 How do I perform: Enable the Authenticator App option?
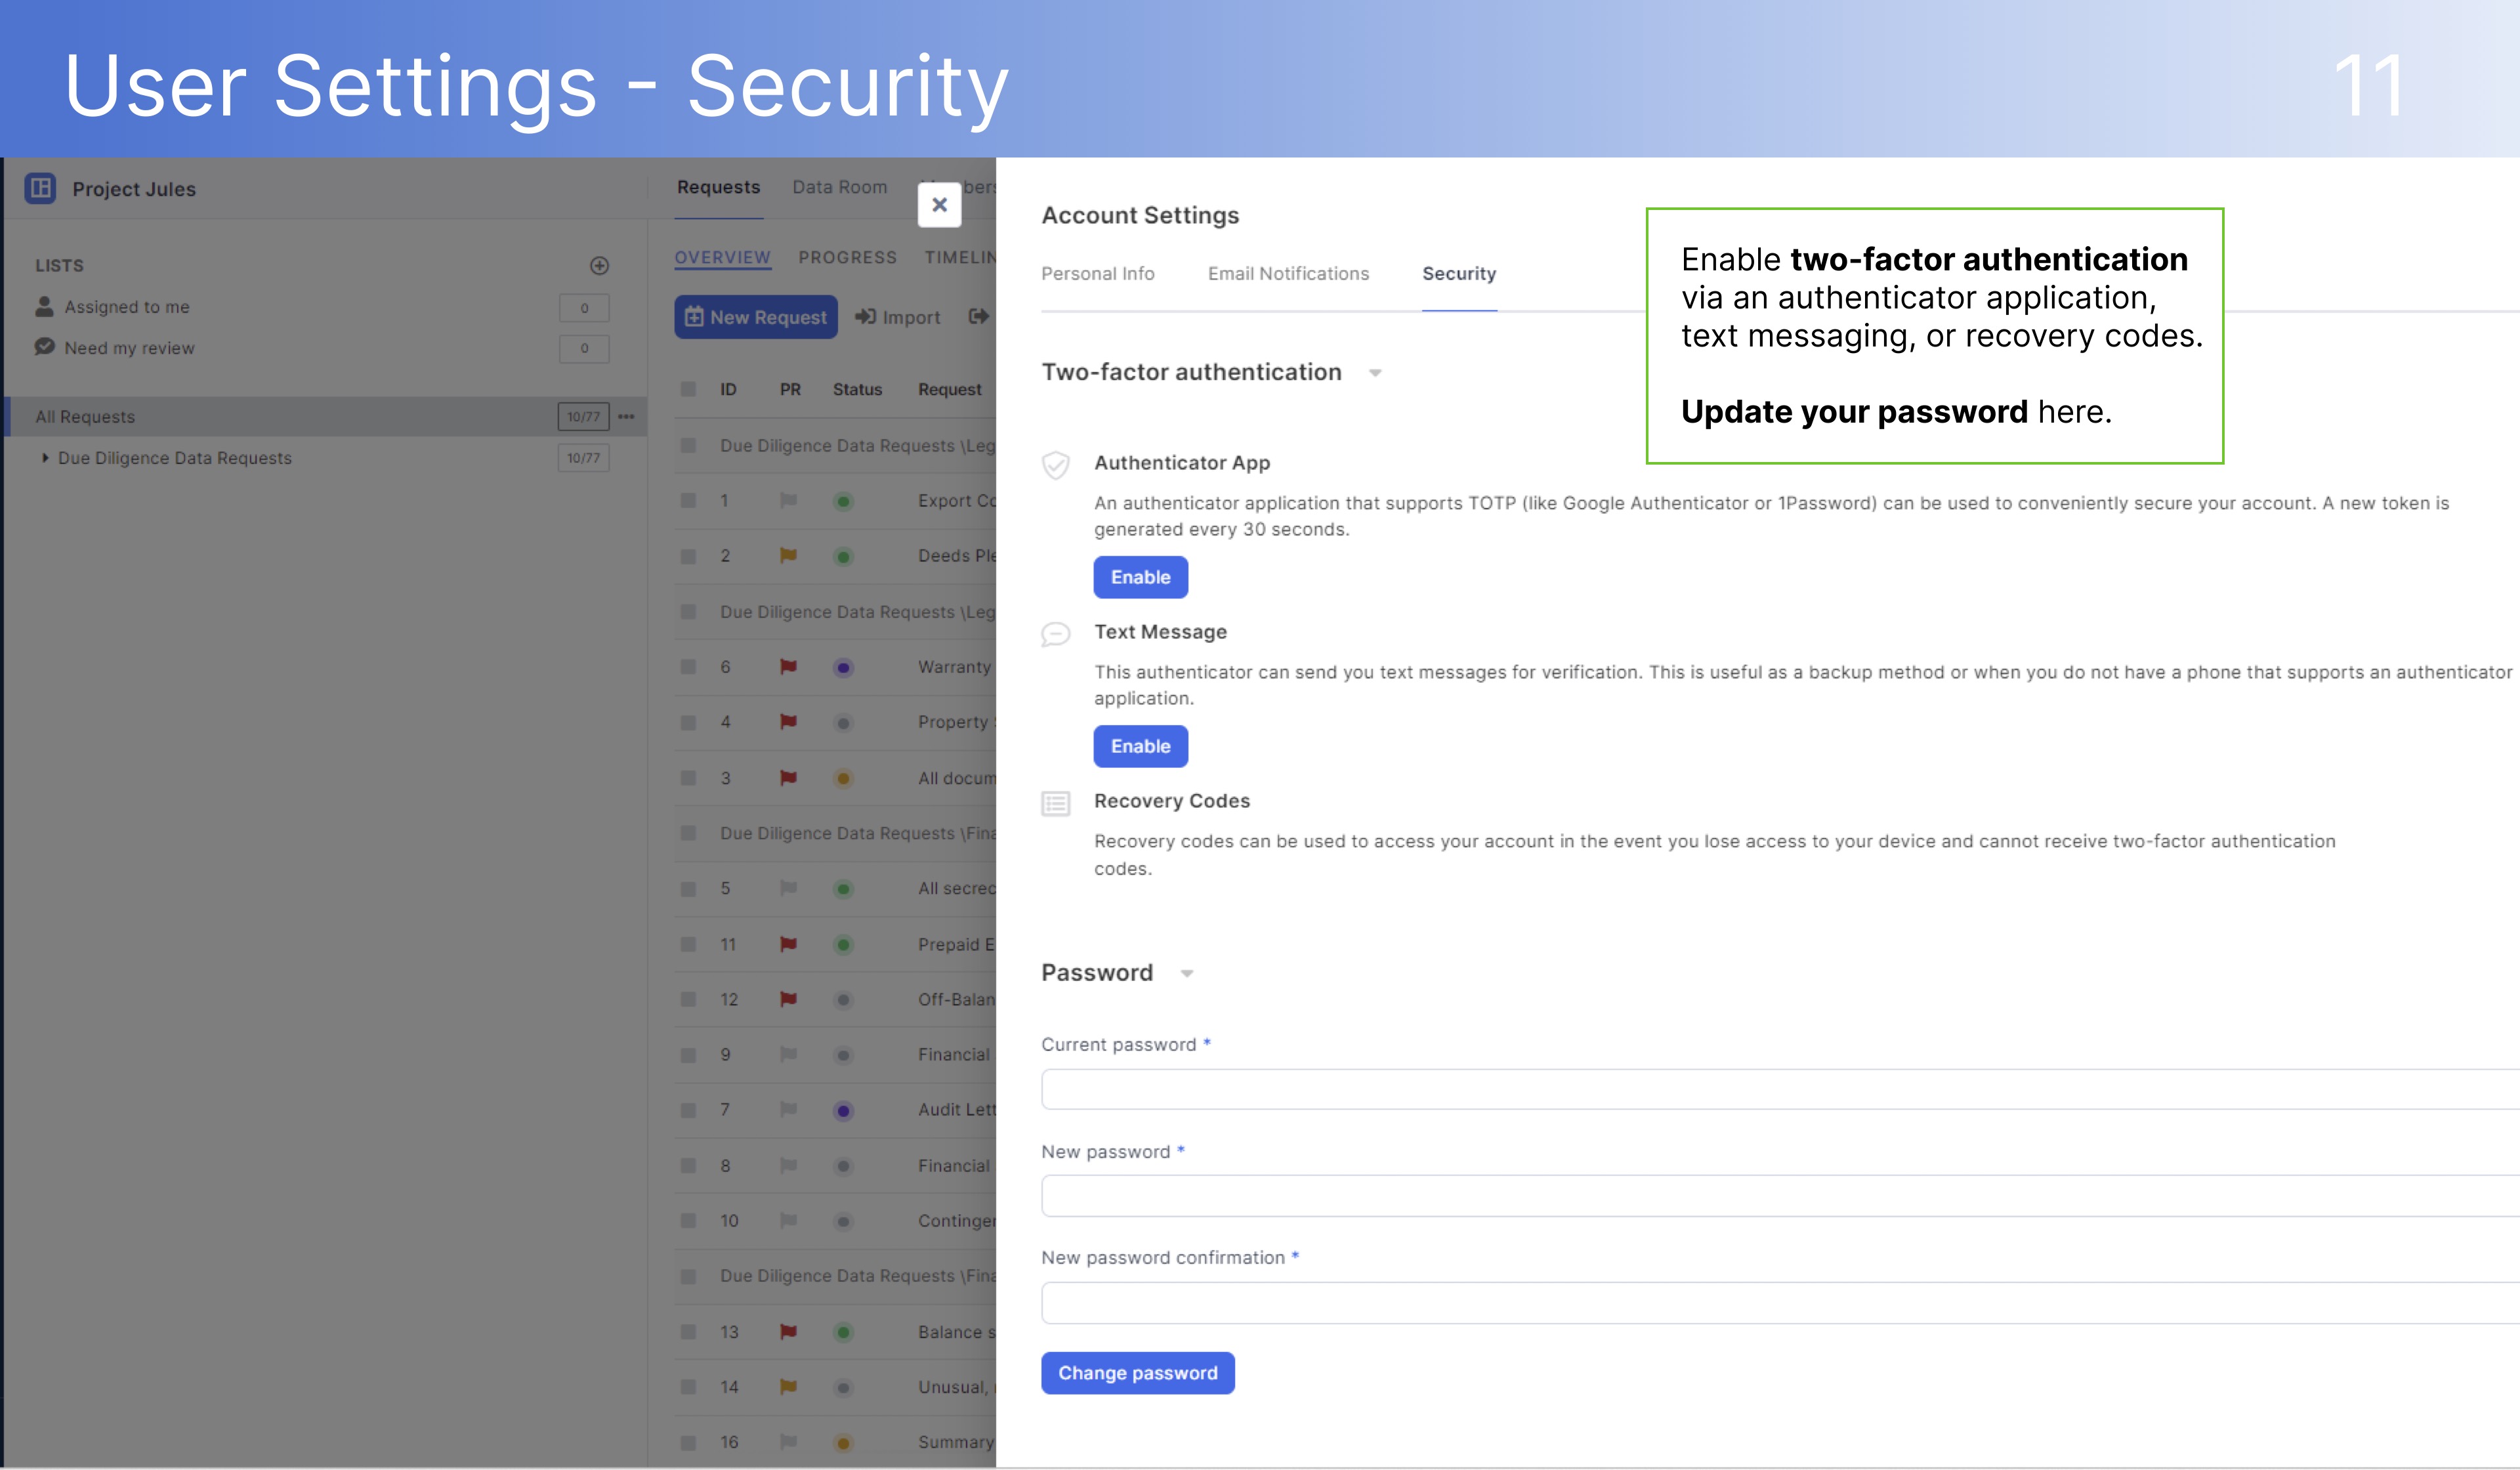pos(1140,577)
